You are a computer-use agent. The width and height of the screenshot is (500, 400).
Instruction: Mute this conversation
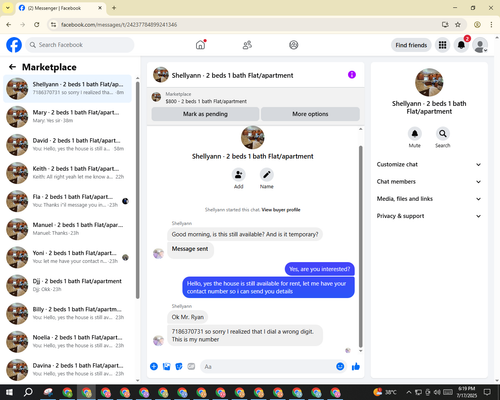(415, 134)
